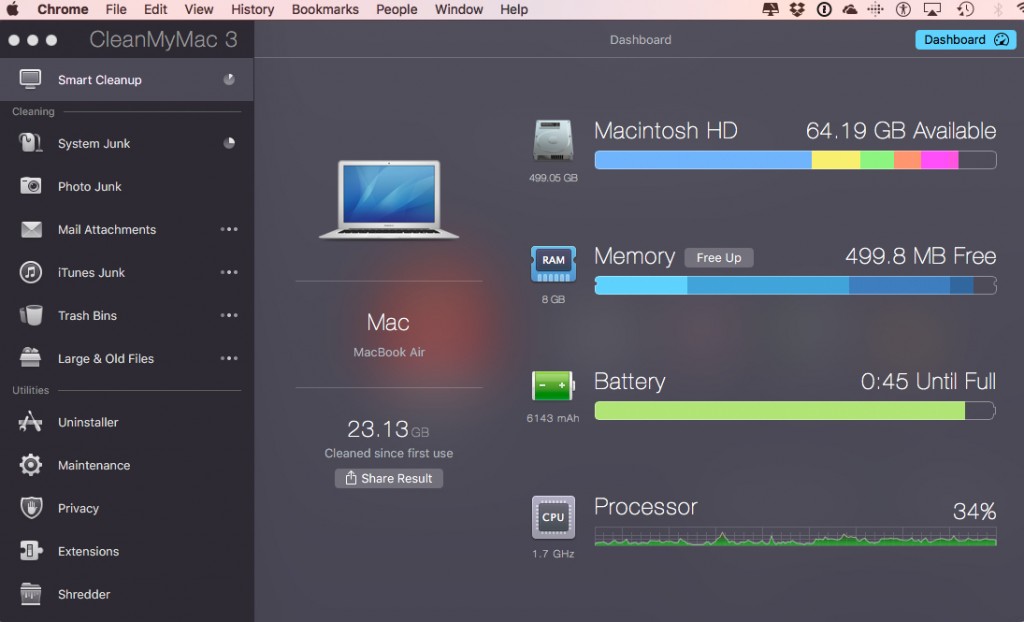The width and height of the screenshot is (1024, 622).
Task: Select the System Junk mouse icon
Action: point(30,142)
